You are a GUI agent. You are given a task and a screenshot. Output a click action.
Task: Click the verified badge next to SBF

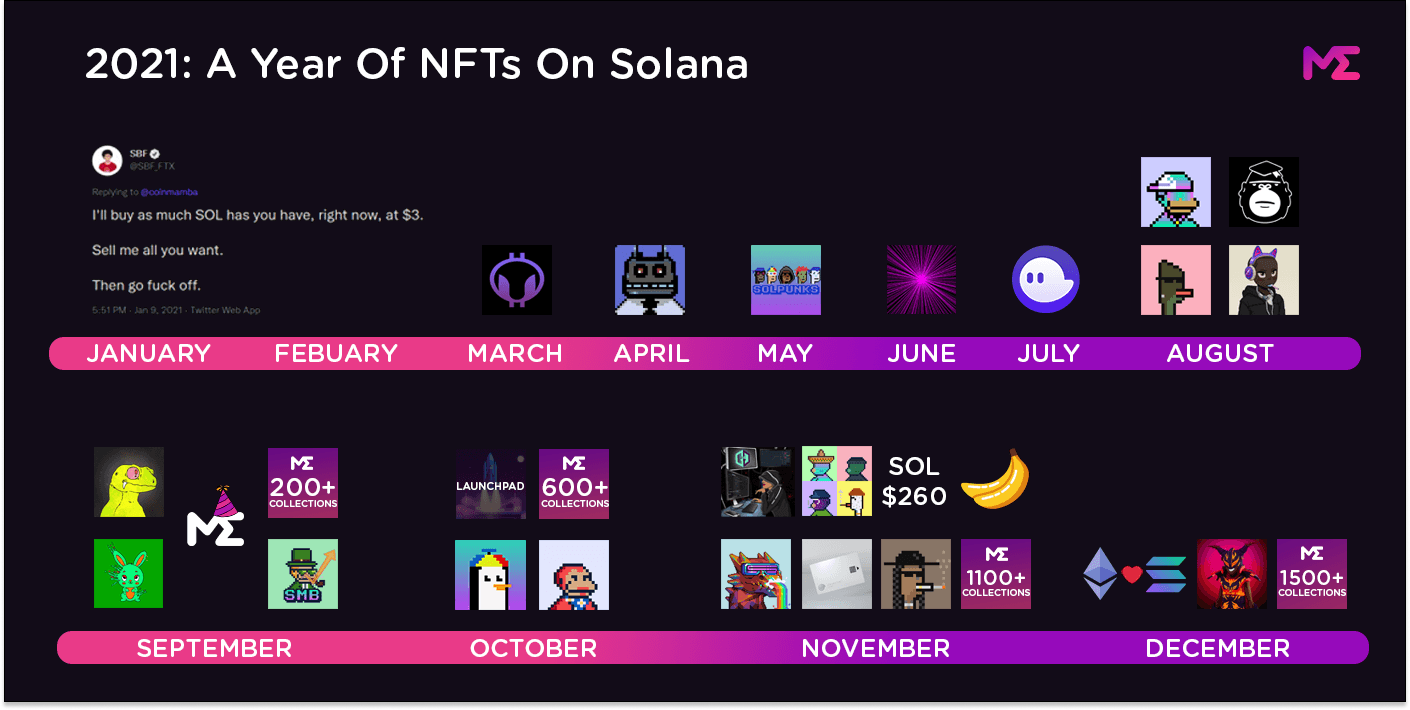[155, 153]
